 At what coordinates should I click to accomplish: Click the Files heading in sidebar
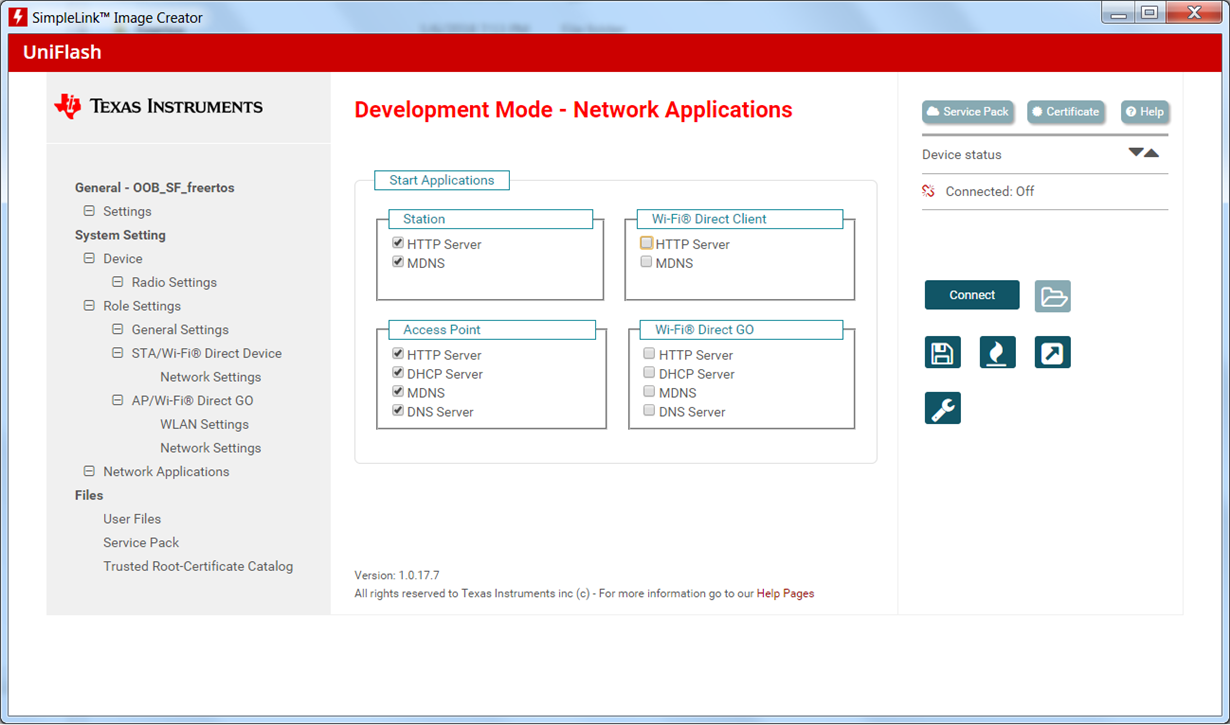point(89,495)
